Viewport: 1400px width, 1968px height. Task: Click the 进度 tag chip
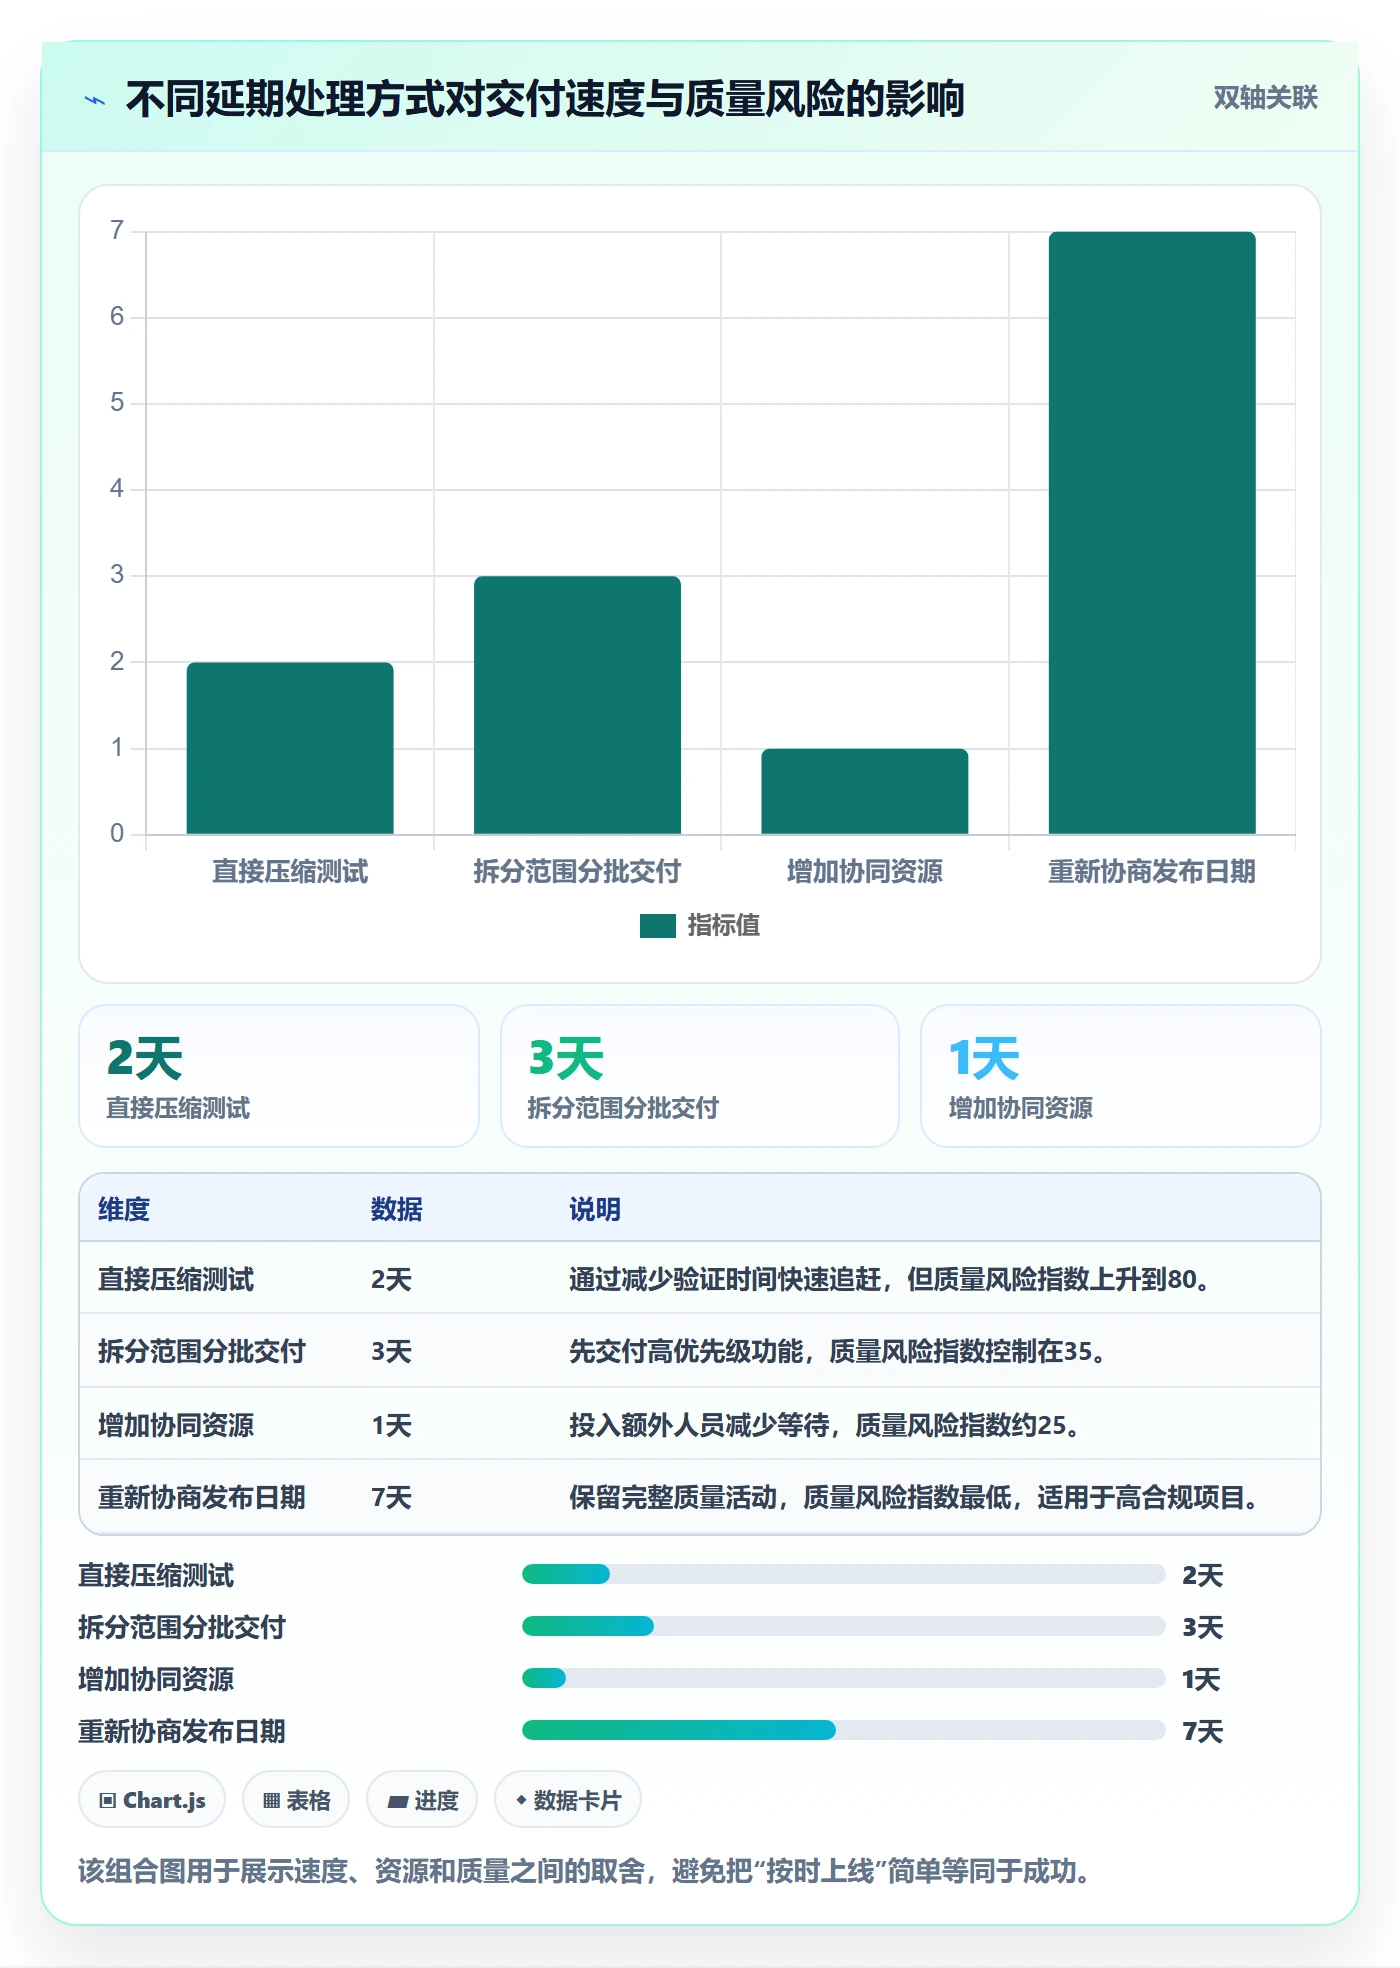point(422,1800)
